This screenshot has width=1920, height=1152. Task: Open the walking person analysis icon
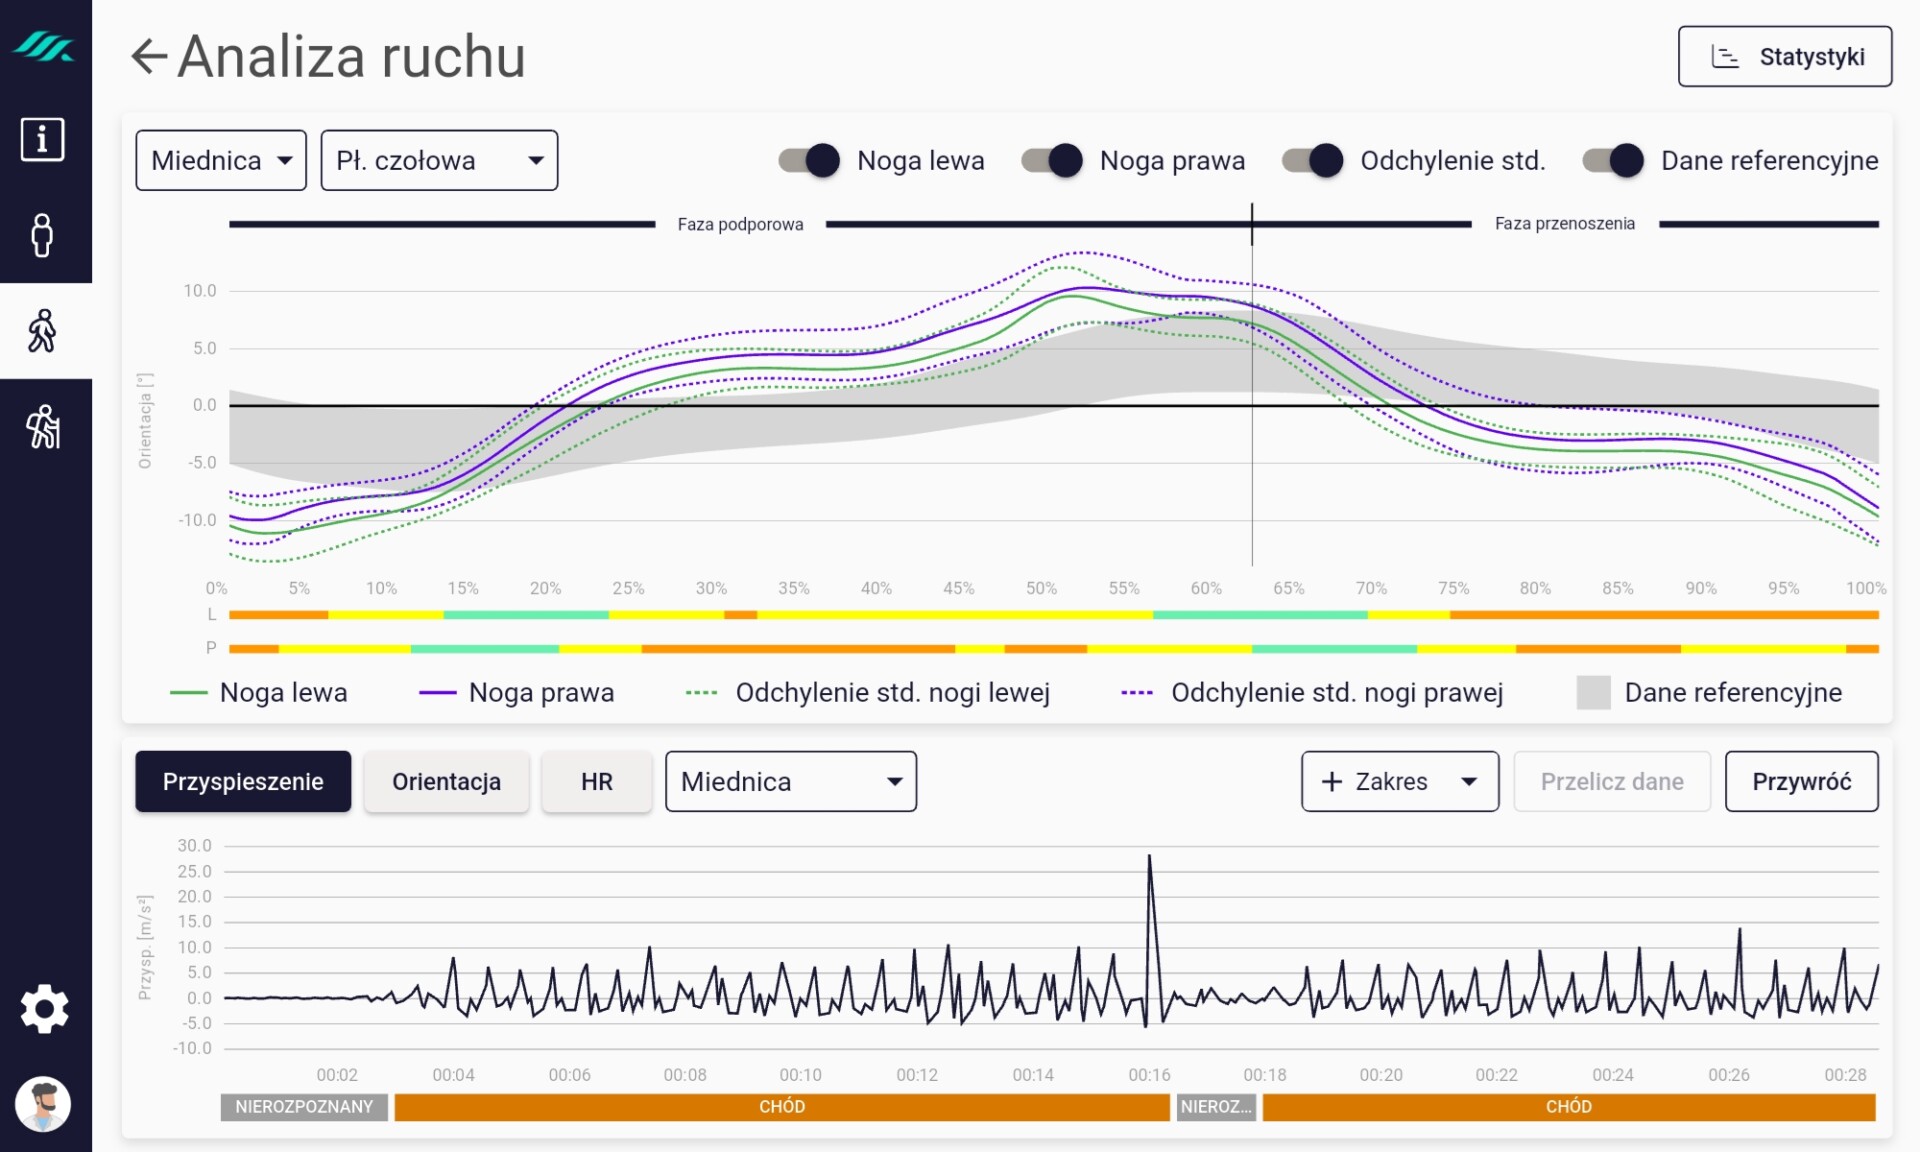click(42, 331)
